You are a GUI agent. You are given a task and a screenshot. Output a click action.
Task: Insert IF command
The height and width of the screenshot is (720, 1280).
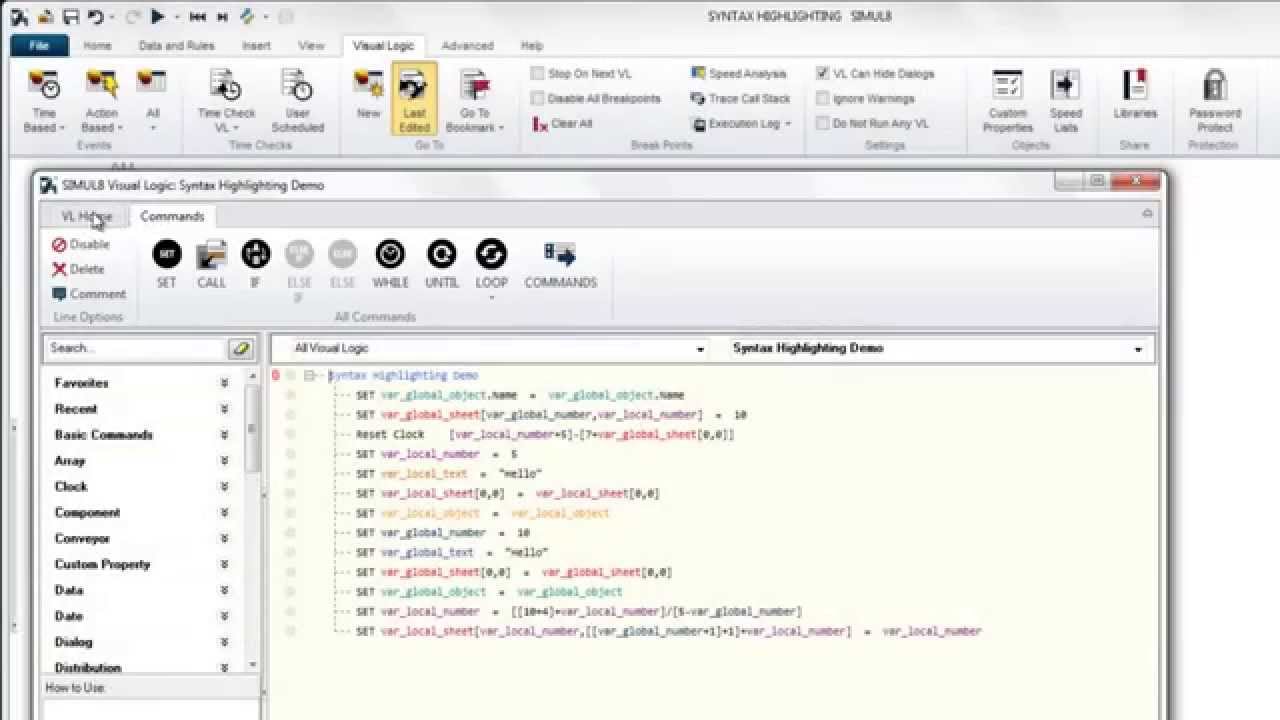click(x=255, y=265)
